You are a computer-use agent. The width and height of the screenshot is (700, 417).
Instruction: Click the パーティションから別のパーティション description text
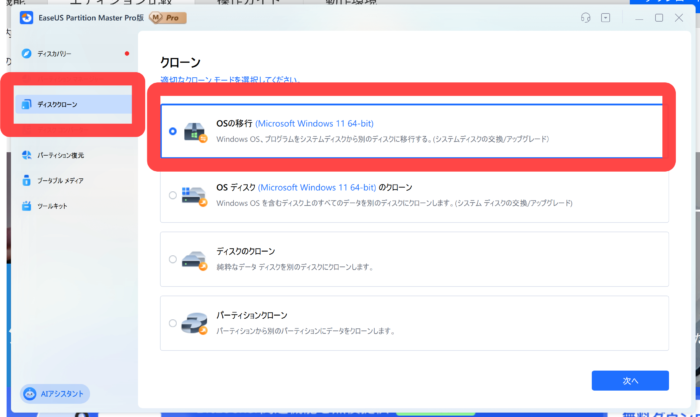coord(305,331)
